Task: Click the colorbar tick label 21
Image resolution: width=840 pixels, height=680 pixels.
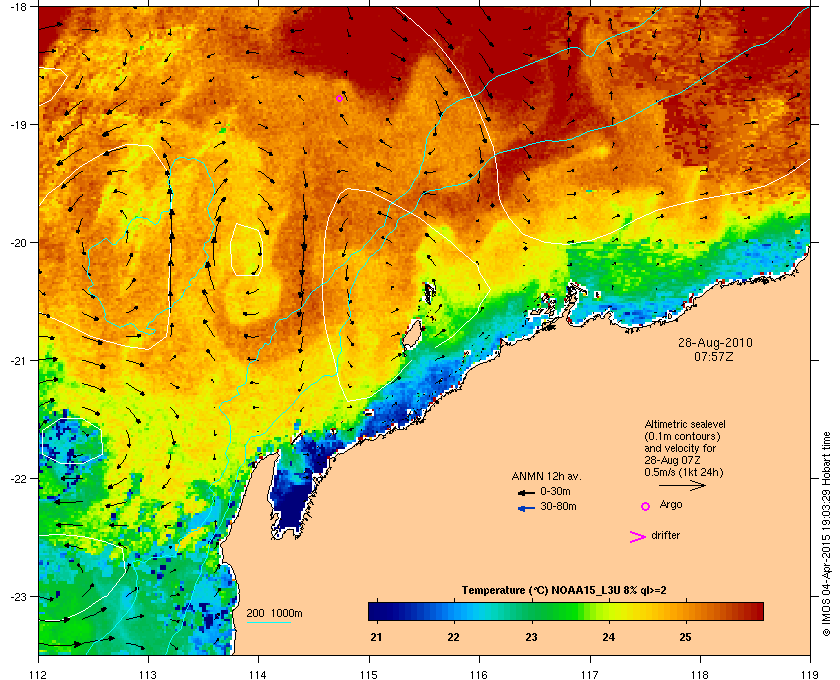Action: point(377,637)
